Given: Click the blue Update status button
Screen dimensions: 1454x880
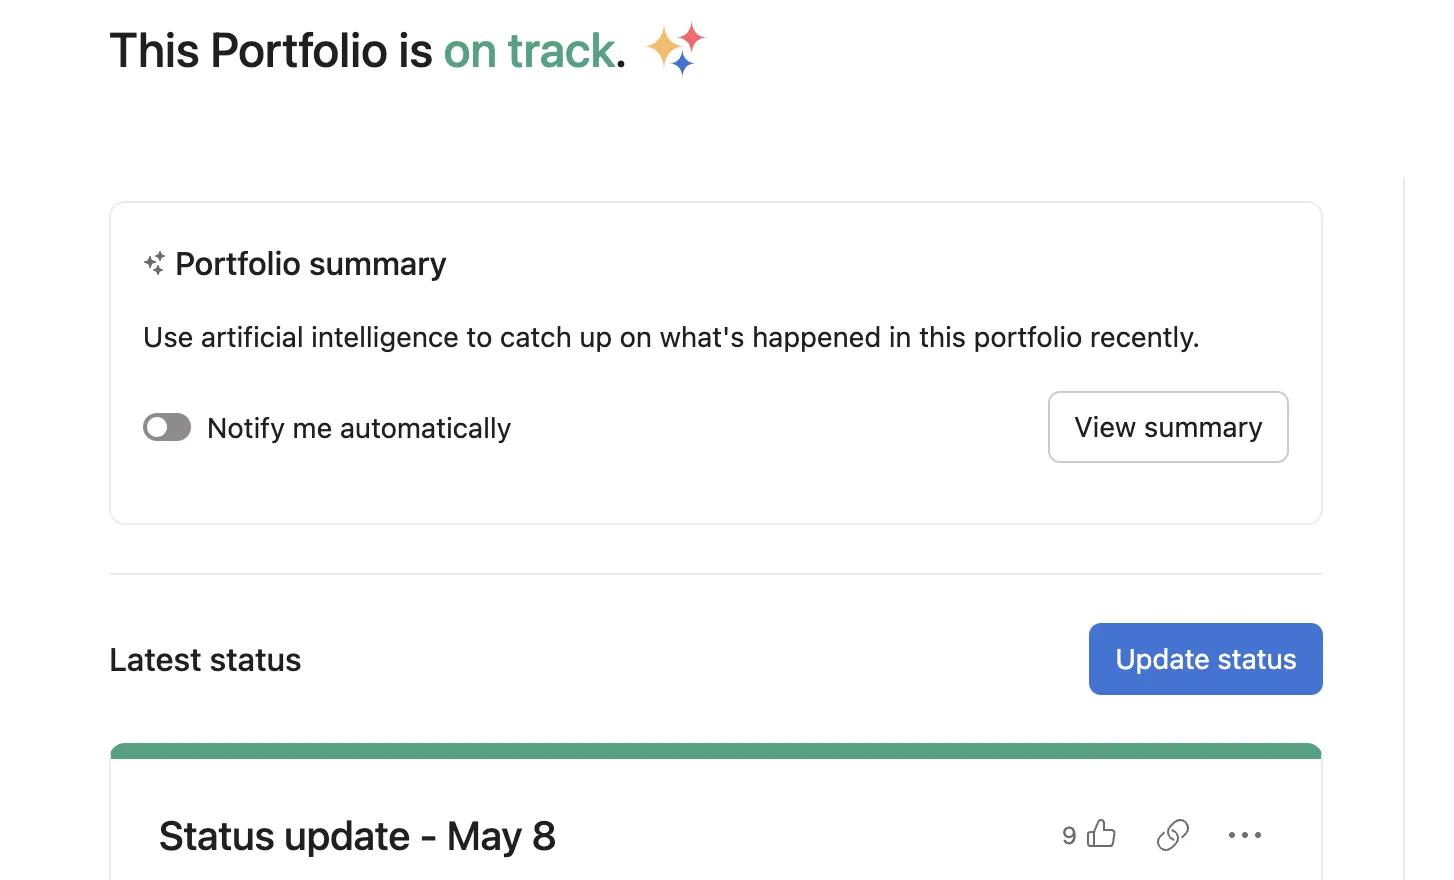Looking at the screenshot, I should click(1205, 659).
